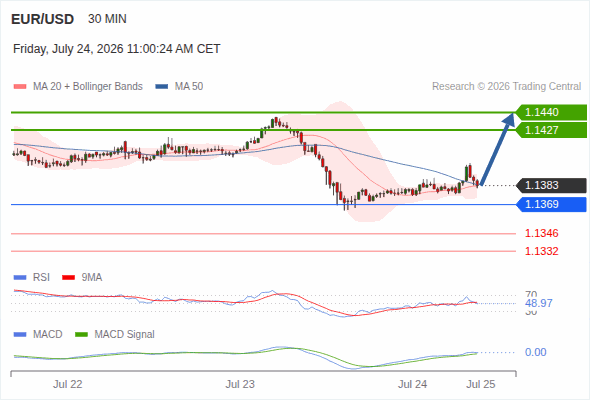Select the 1.1383 current price tag
This screenshot has width=590, height=400.
coord(551,186)
